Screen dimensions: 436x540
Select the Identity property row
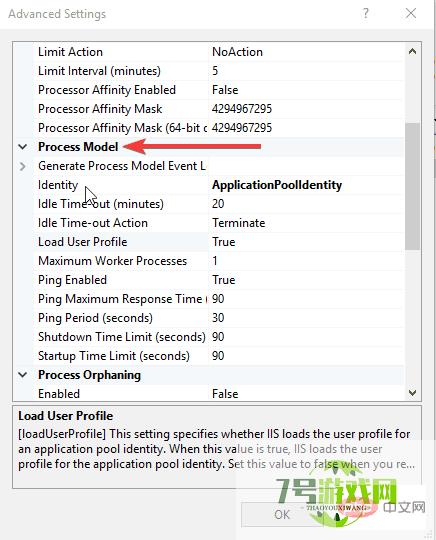[219, 185]
